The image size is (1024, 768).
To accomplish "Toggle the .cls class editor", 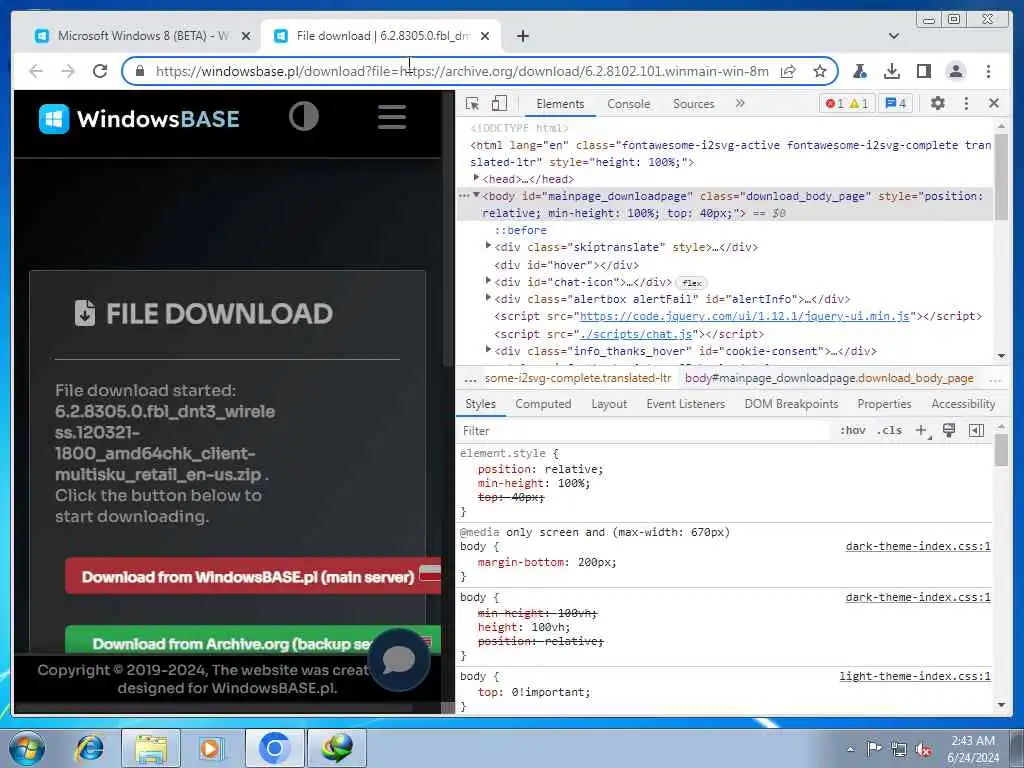I will (x=889, y=430).
